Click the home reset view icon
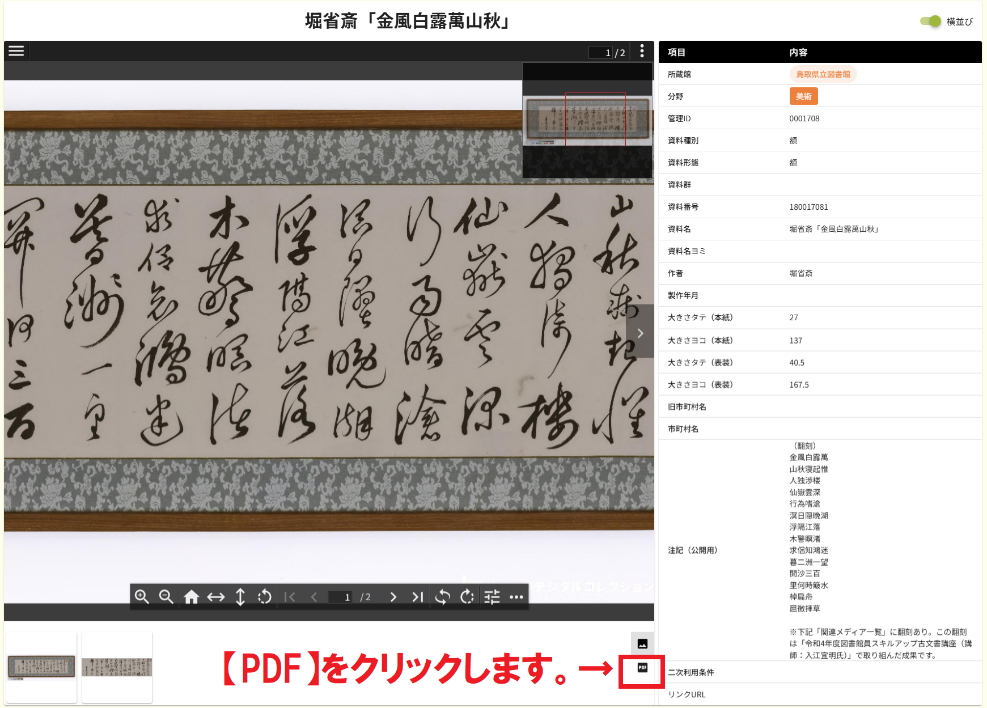Screen dimensions: 987x708 tap(191, 598)
